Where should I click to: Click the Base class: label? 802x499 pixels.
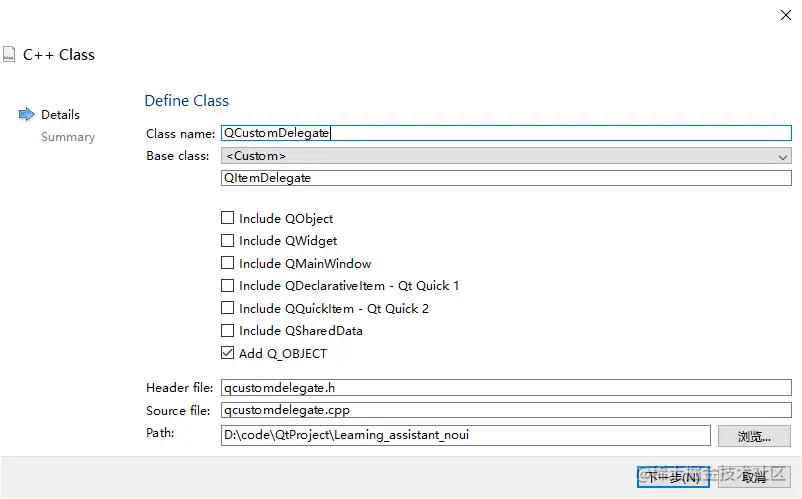point(177,156)
